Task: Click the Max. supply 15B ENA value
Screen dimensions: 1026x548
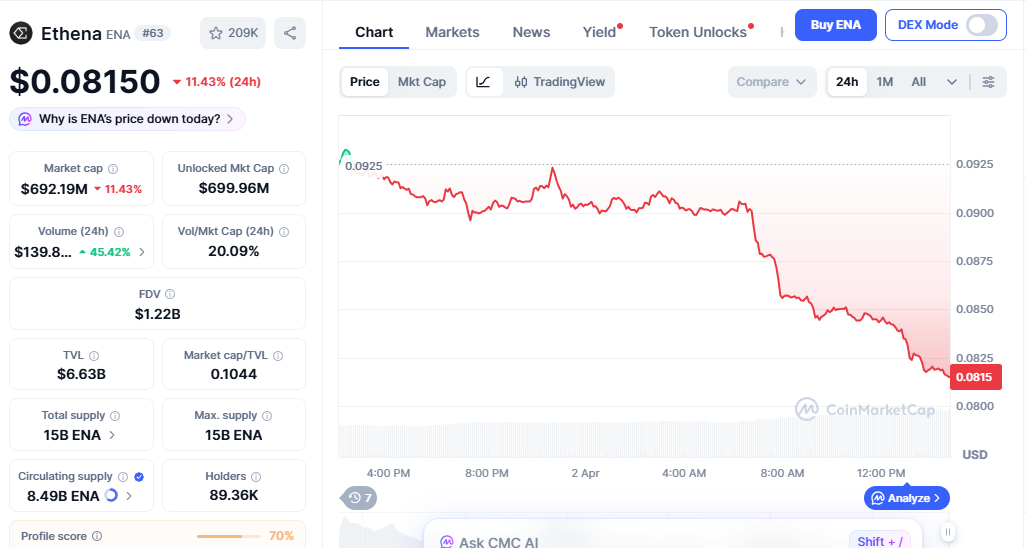Action: 234,435
